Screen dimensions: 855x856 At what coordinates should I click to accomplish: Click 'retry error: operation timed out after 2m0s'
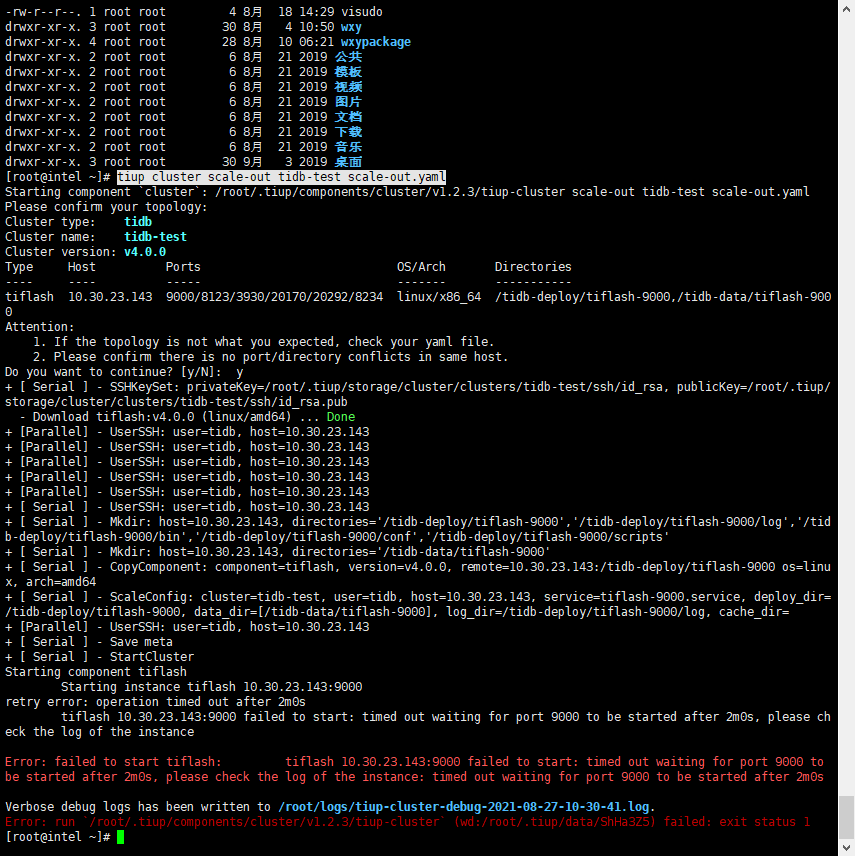coord(156,702)
